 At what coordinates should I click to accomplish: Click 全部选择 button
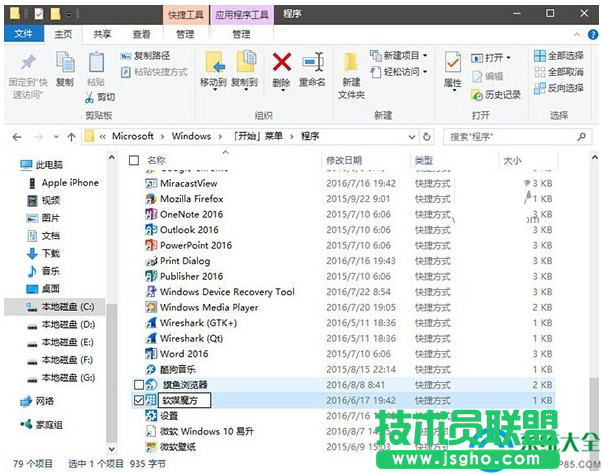tap(559, 56)
